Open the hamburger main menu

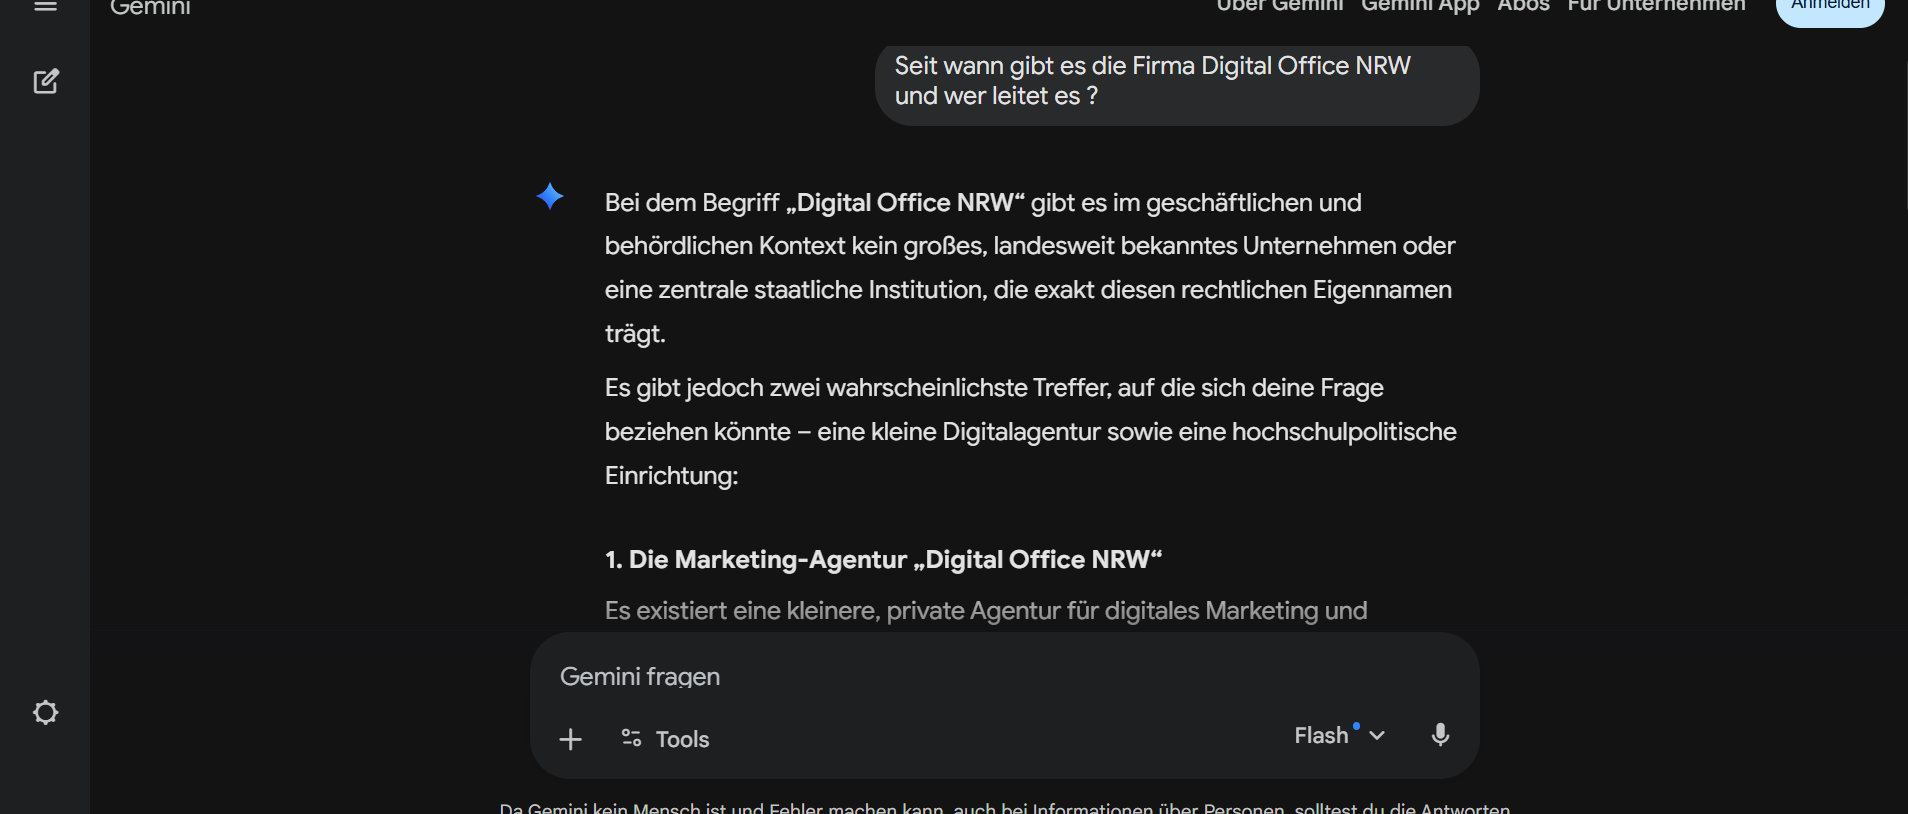pyautogui.click(x=45, y=5)
